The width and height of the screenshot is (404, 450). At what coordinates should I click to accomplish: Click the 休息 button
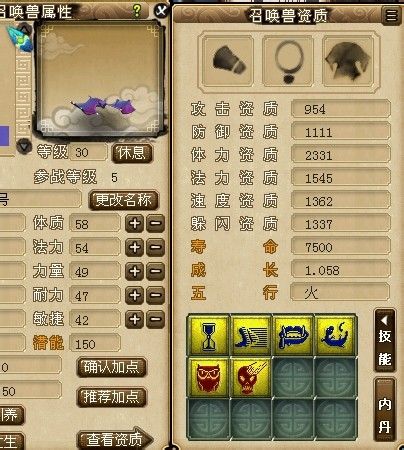[132, 153]
